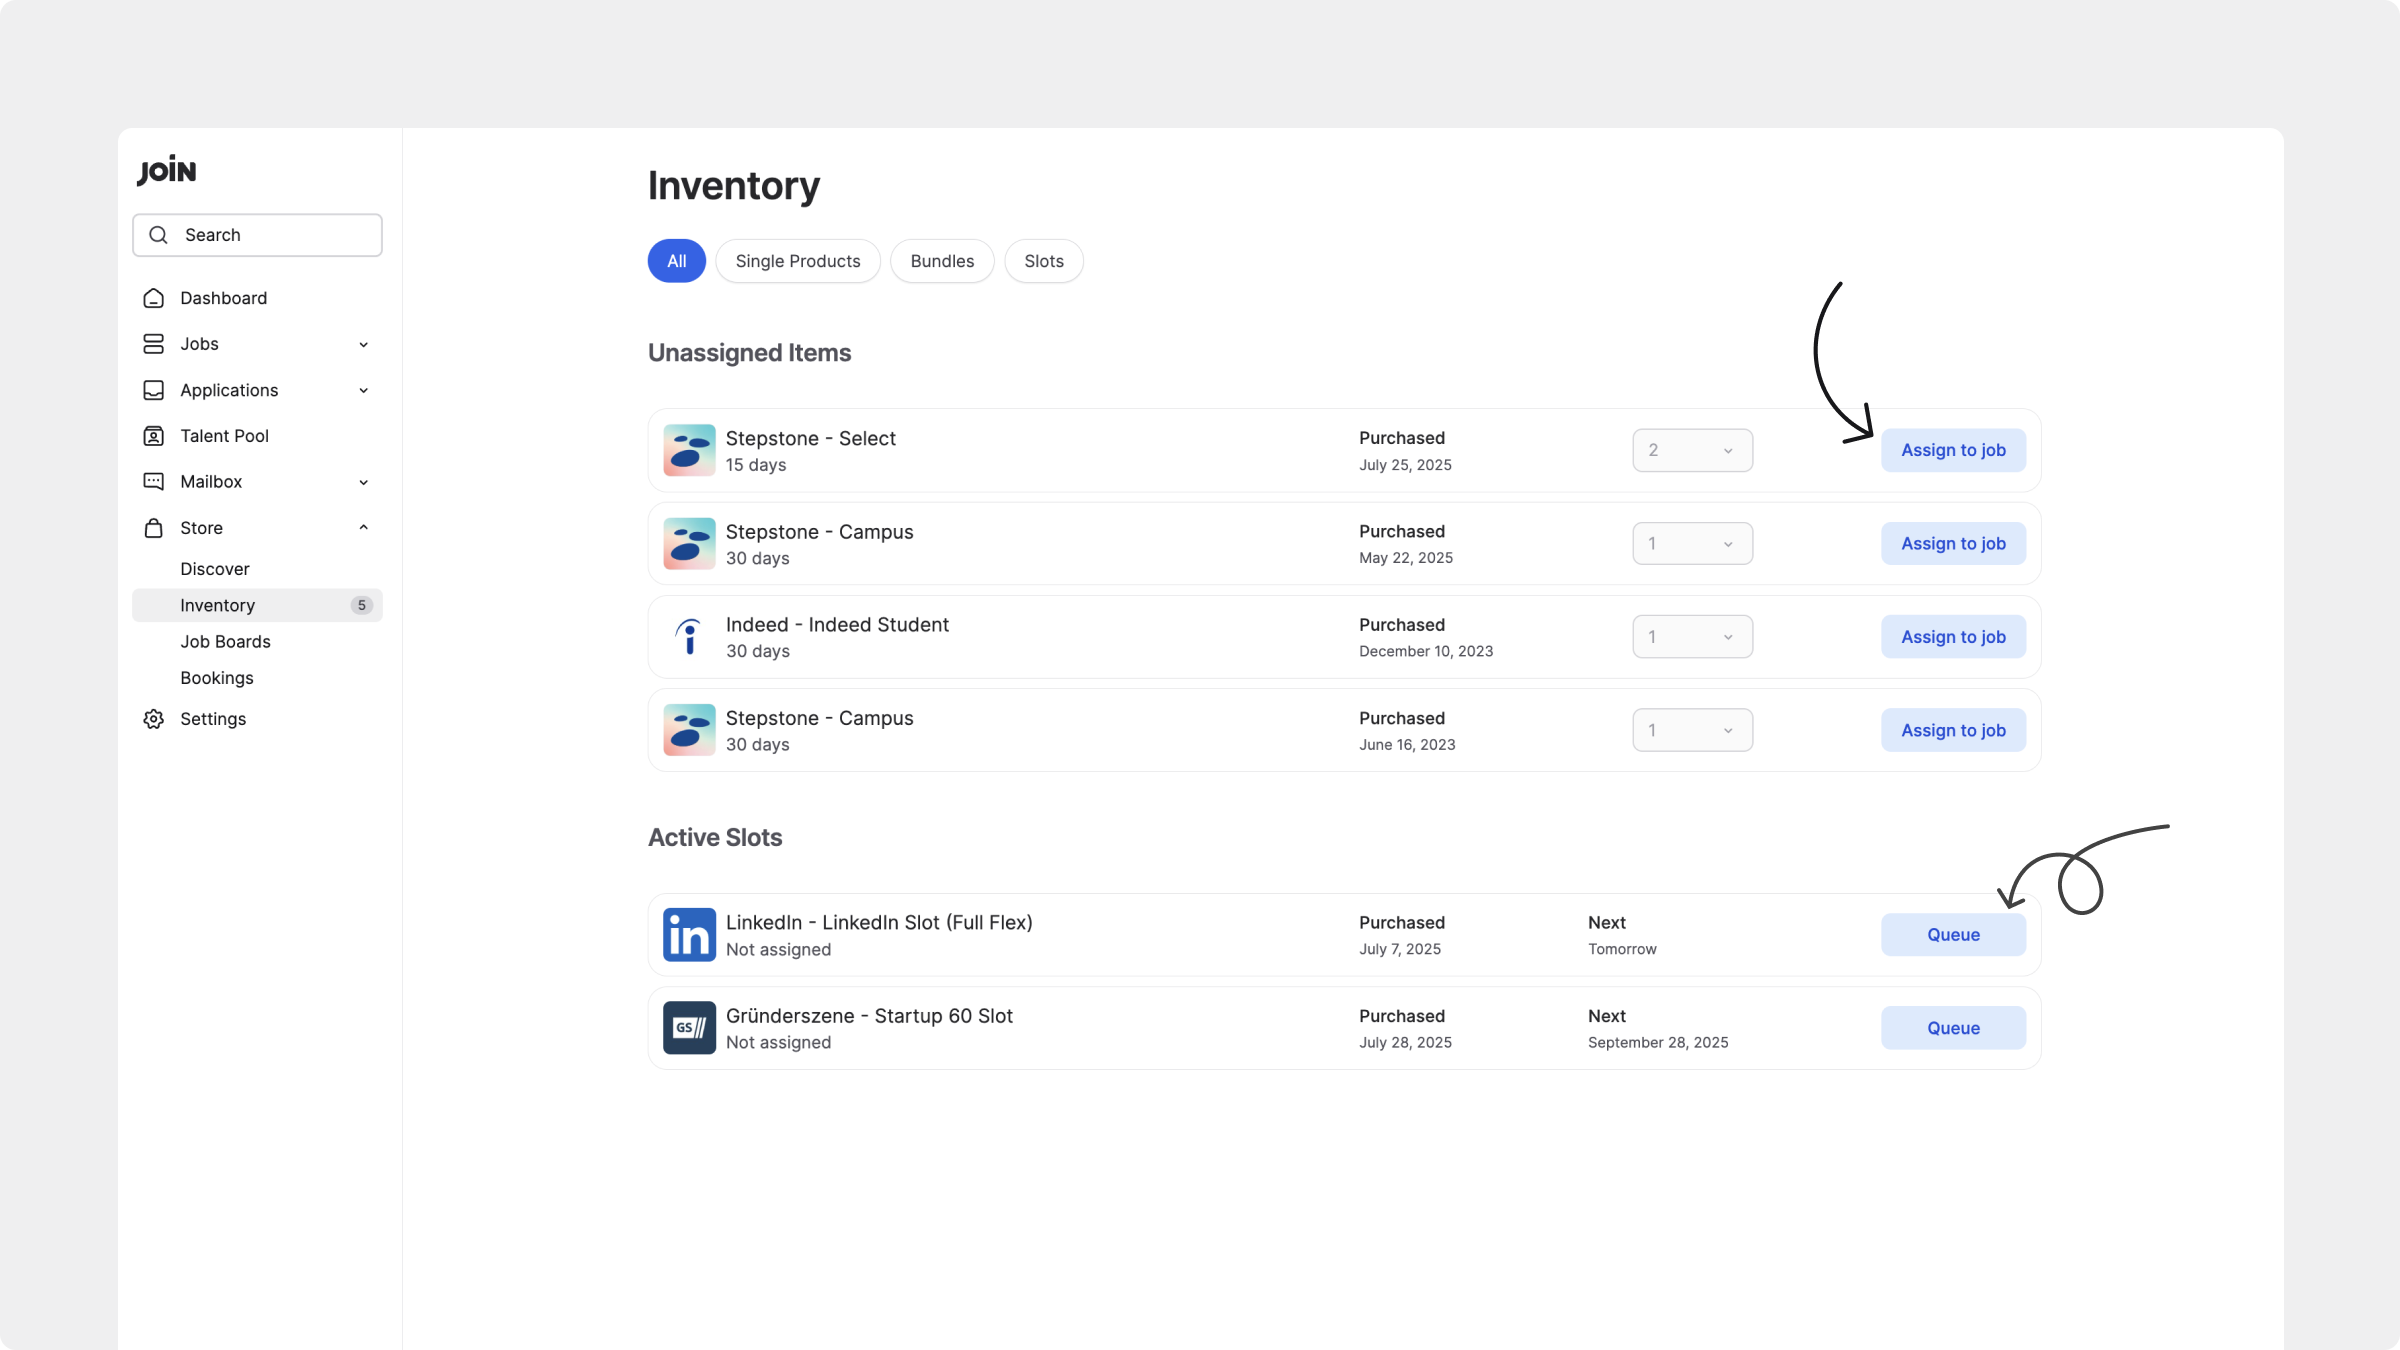The image size is (2400, 1350).
Task: Open quantity dropdown for Indeed Student
Action: click(x=1692, y=637)
